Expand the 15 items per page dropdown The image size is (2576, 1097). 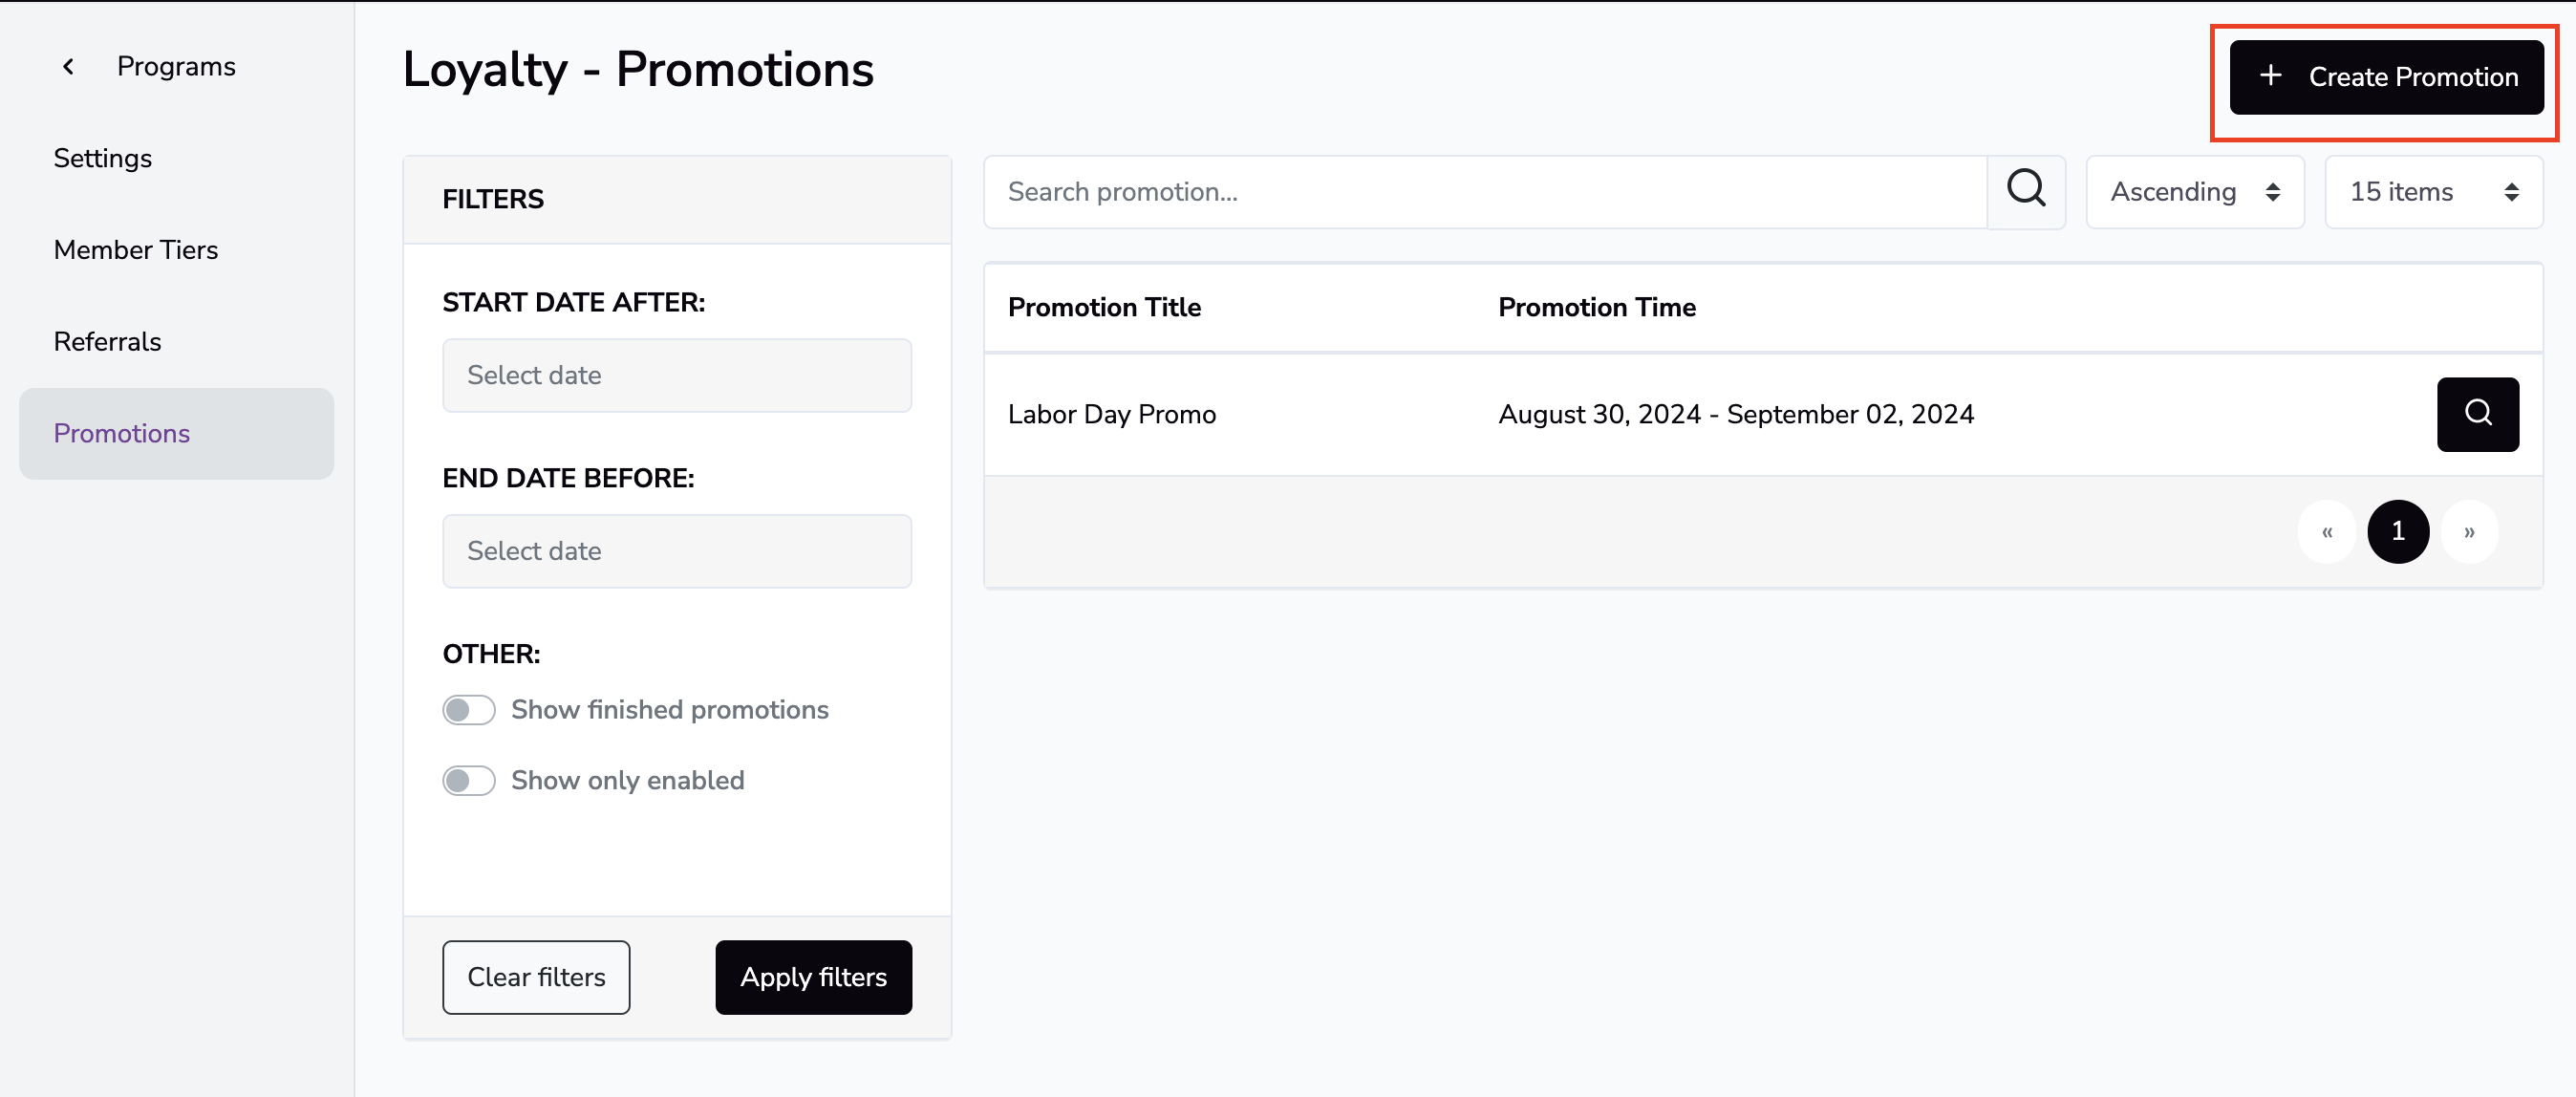tap(2432, 192)
